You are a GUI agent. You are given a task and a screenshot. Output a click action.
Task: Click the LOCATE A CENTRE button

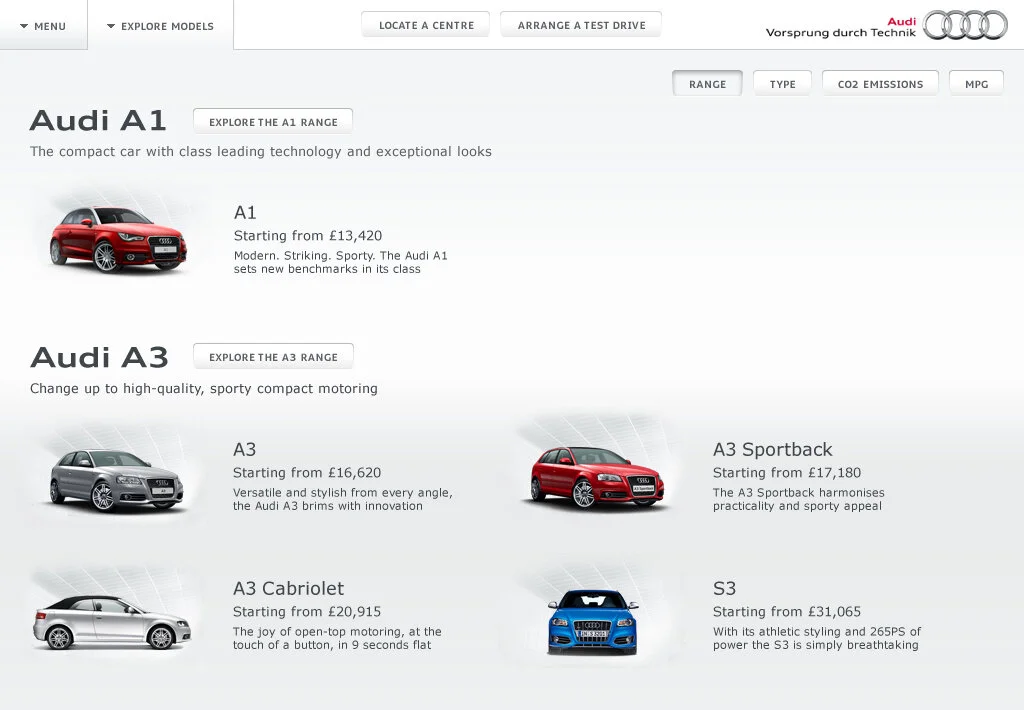[426, 25]
